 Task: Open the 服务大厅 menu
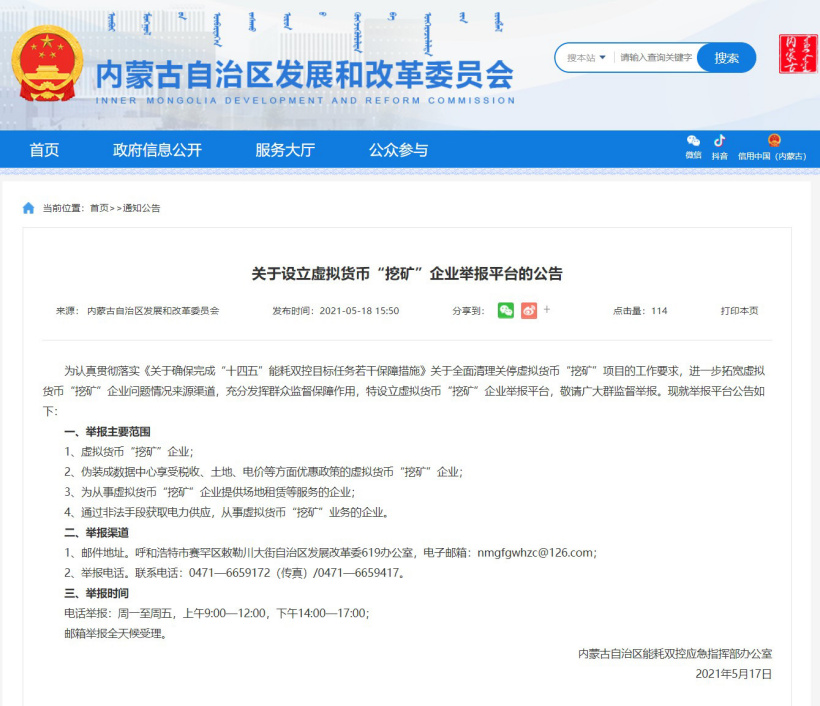[x=285, y=150]
